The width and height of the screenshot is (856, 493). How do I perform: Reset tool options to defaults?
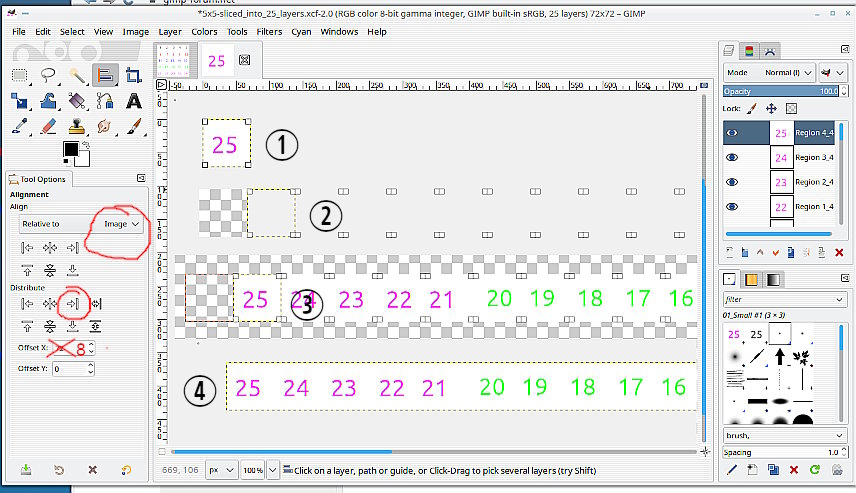tap(126, 470)
